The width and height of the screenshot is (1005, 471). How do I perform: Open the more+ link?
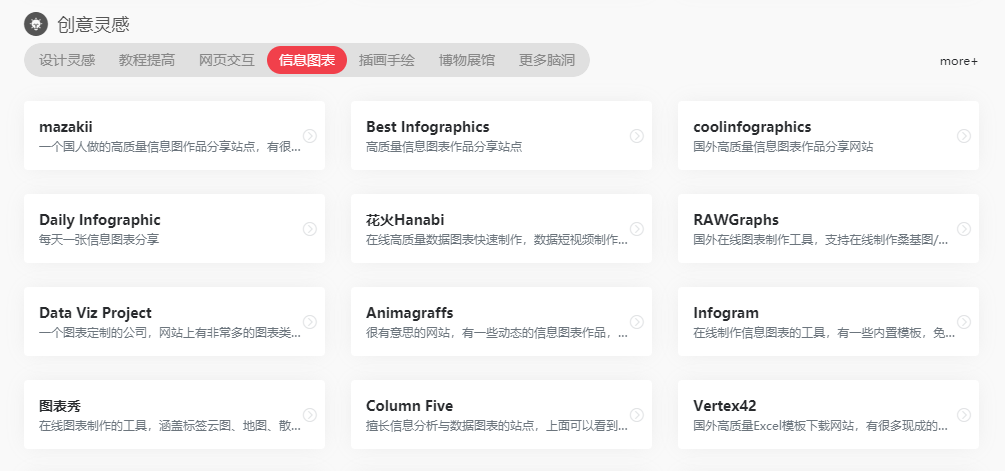(x=959, y=62)
